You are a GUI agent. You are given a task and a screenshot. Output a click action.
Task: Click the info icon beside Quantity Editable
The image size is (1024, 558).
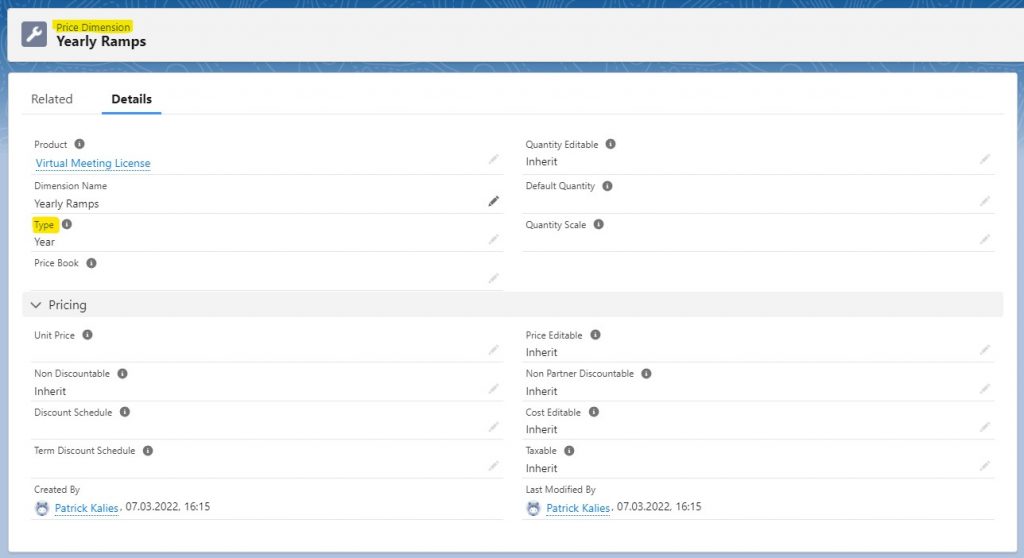(610, 144)
